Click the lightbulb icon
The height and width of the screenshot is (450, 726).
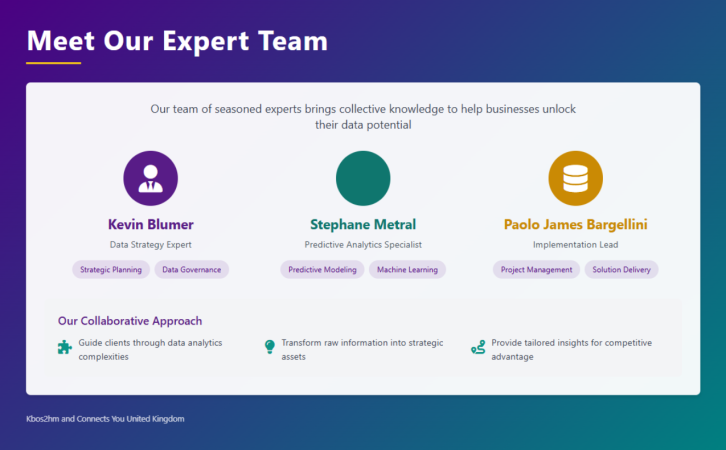click(269, 347)
